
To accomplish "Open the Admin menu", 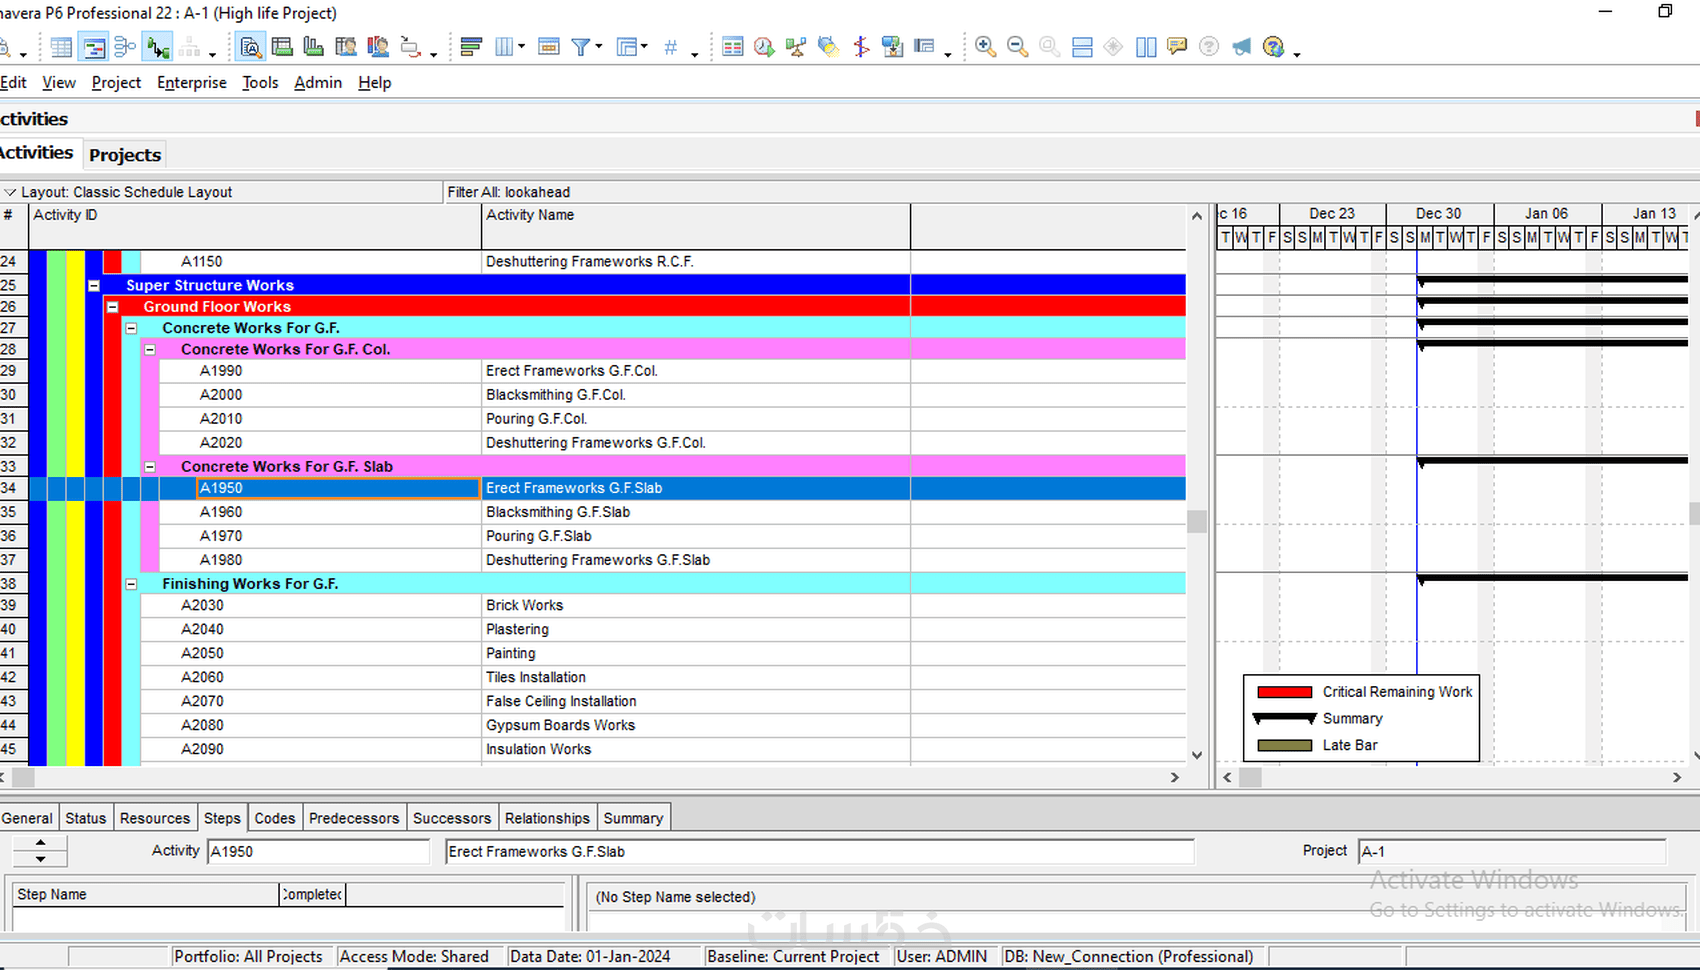I will click(x=318, y=83).
